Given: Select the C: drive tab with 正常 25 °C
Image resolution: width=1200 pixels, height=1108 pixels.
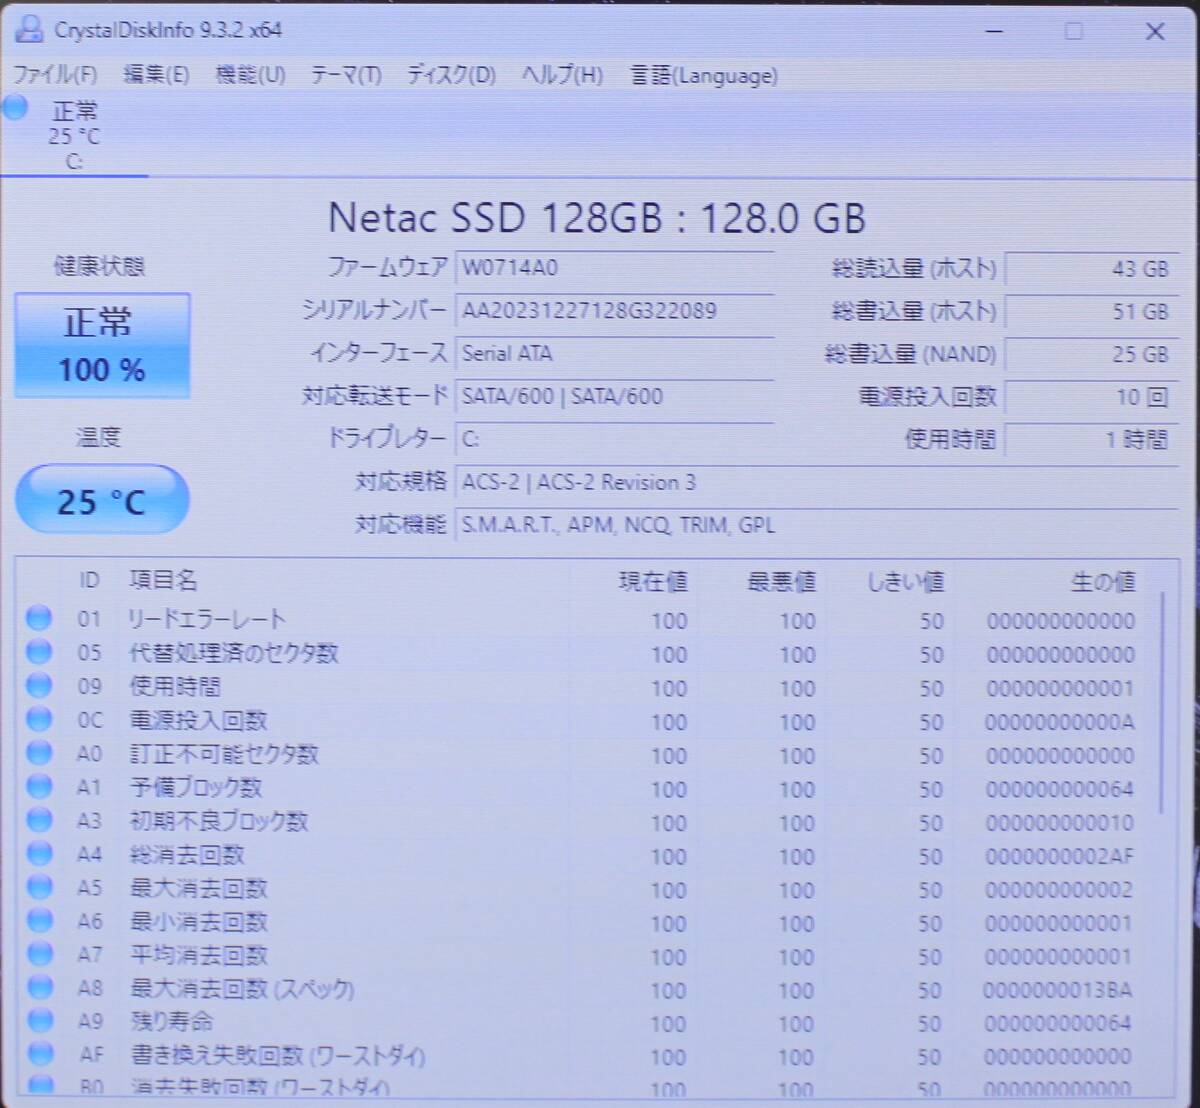Looking at the screenshot, I should (75, 135).
